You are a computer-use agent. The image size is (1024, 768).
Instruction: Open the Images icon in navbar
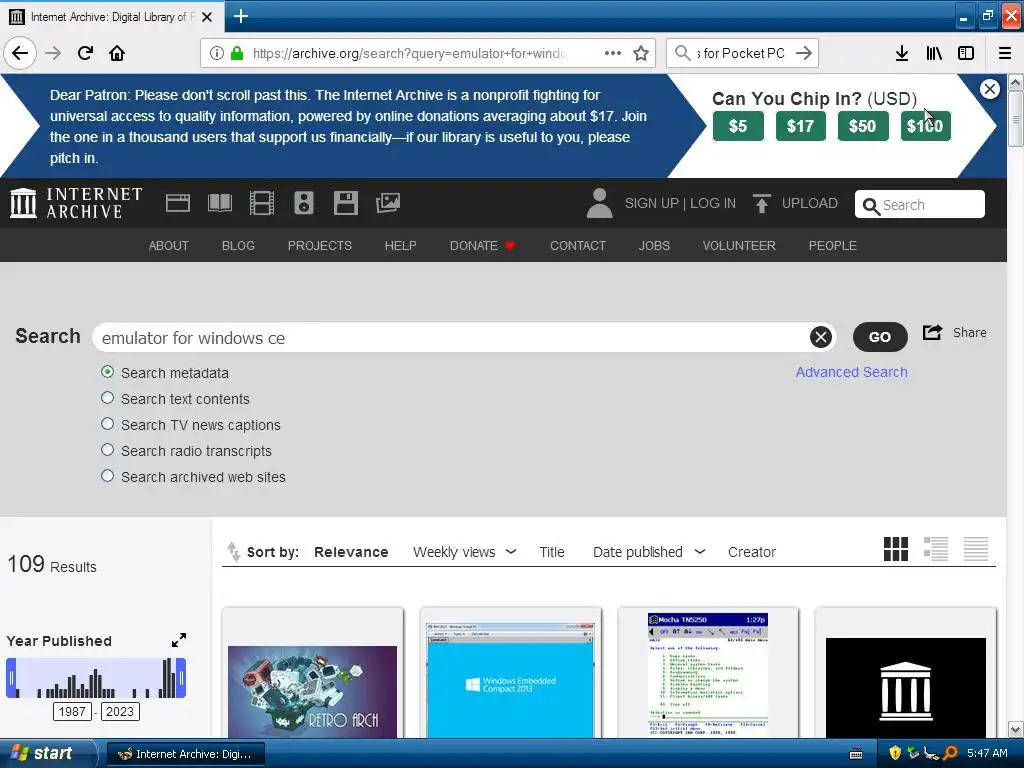388,203
